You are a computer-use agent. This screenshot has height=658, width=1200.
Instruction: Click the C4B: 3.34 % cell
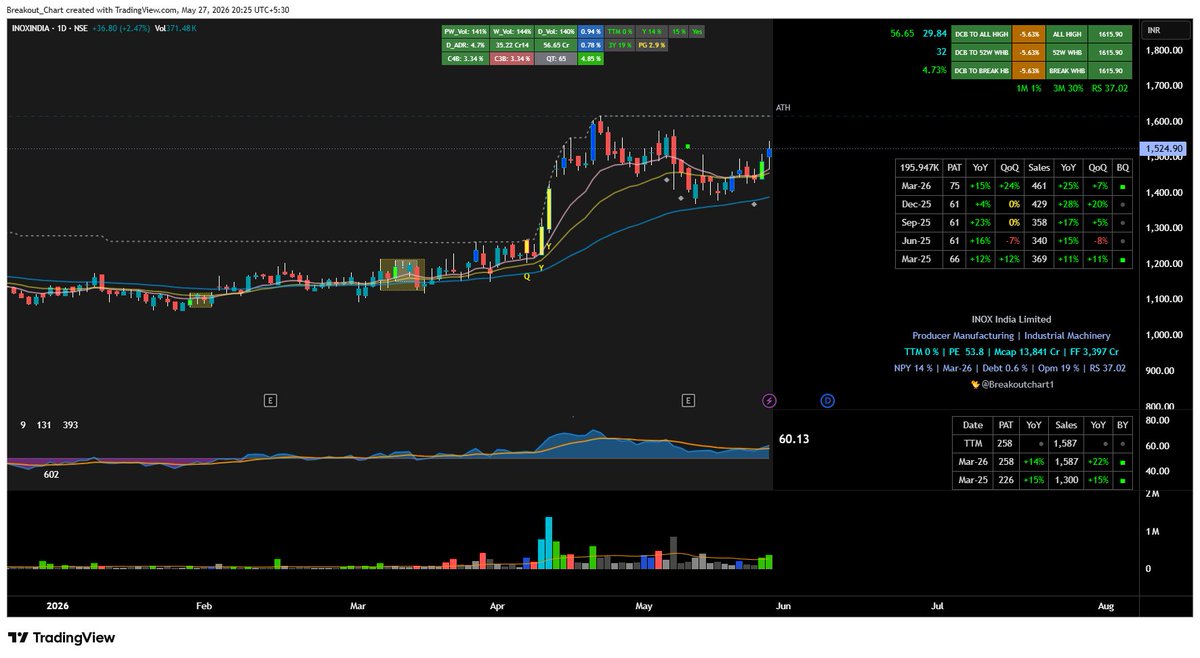[x=464, y=59]
